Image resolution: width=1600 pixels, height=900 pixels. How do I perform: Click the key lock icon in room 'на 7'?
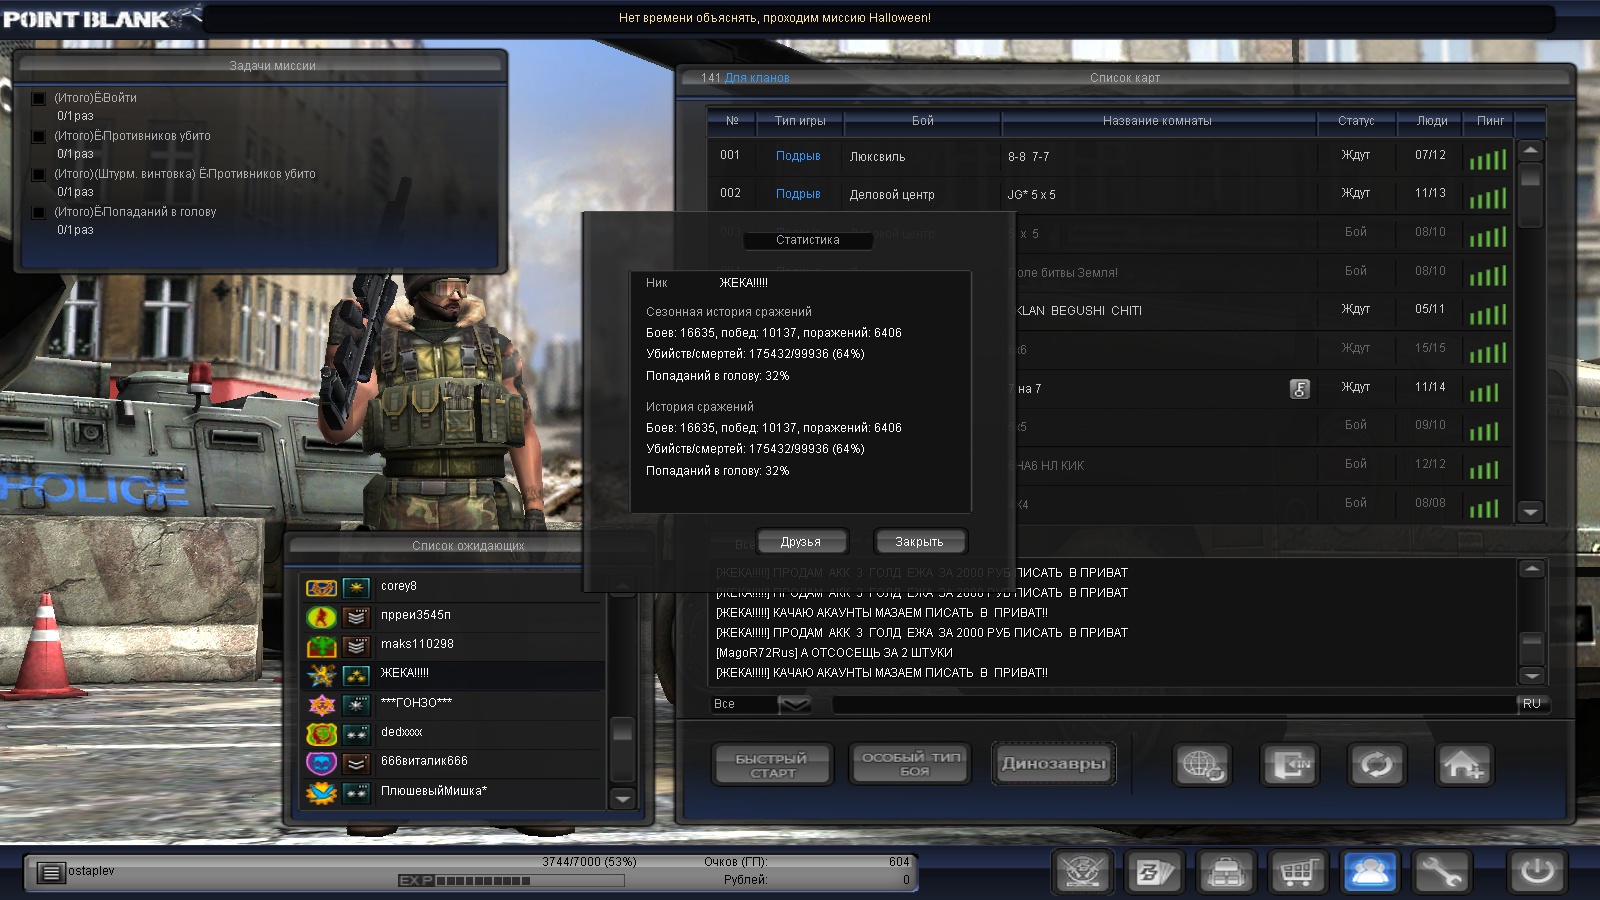click(1299, 389)
